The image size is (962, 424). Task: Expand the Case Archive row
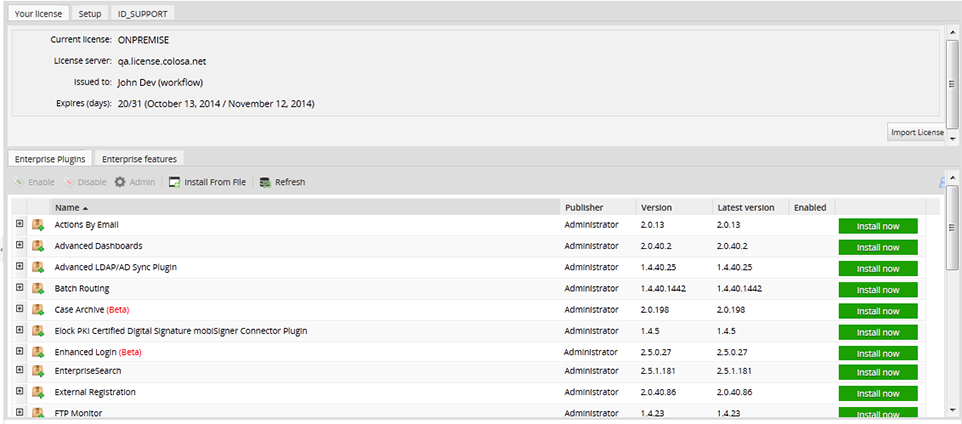(20, 309)
